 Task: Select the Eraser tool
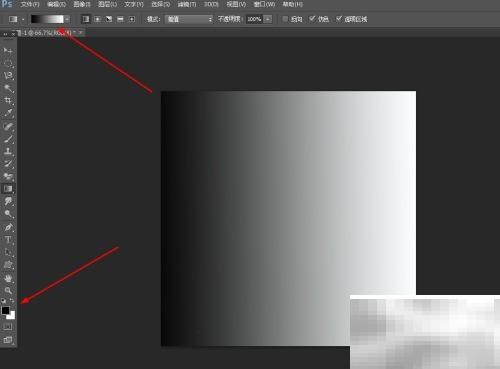8,176
